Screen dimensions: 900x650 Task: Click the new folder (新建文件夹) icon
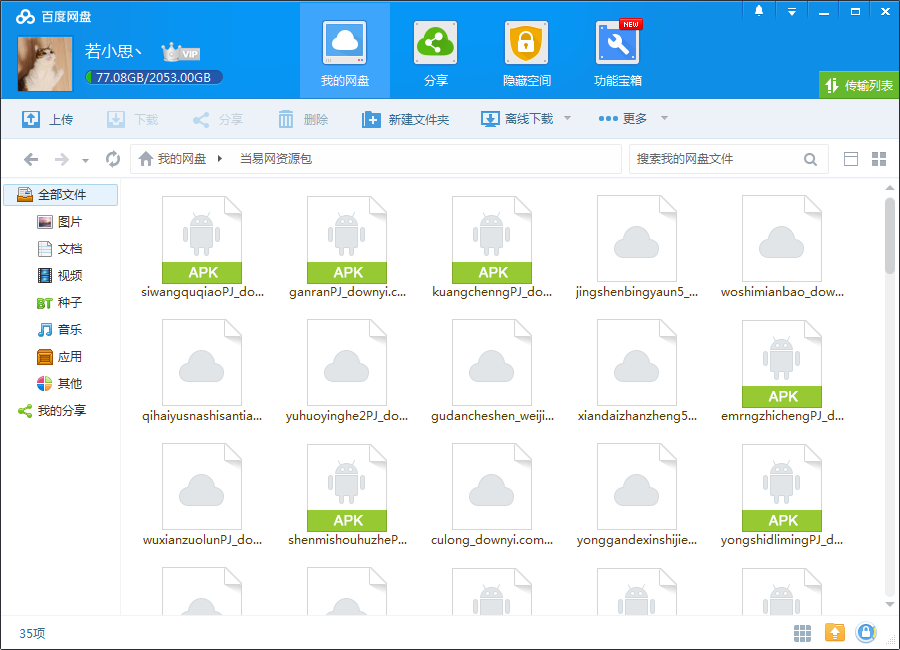(371, 119)
